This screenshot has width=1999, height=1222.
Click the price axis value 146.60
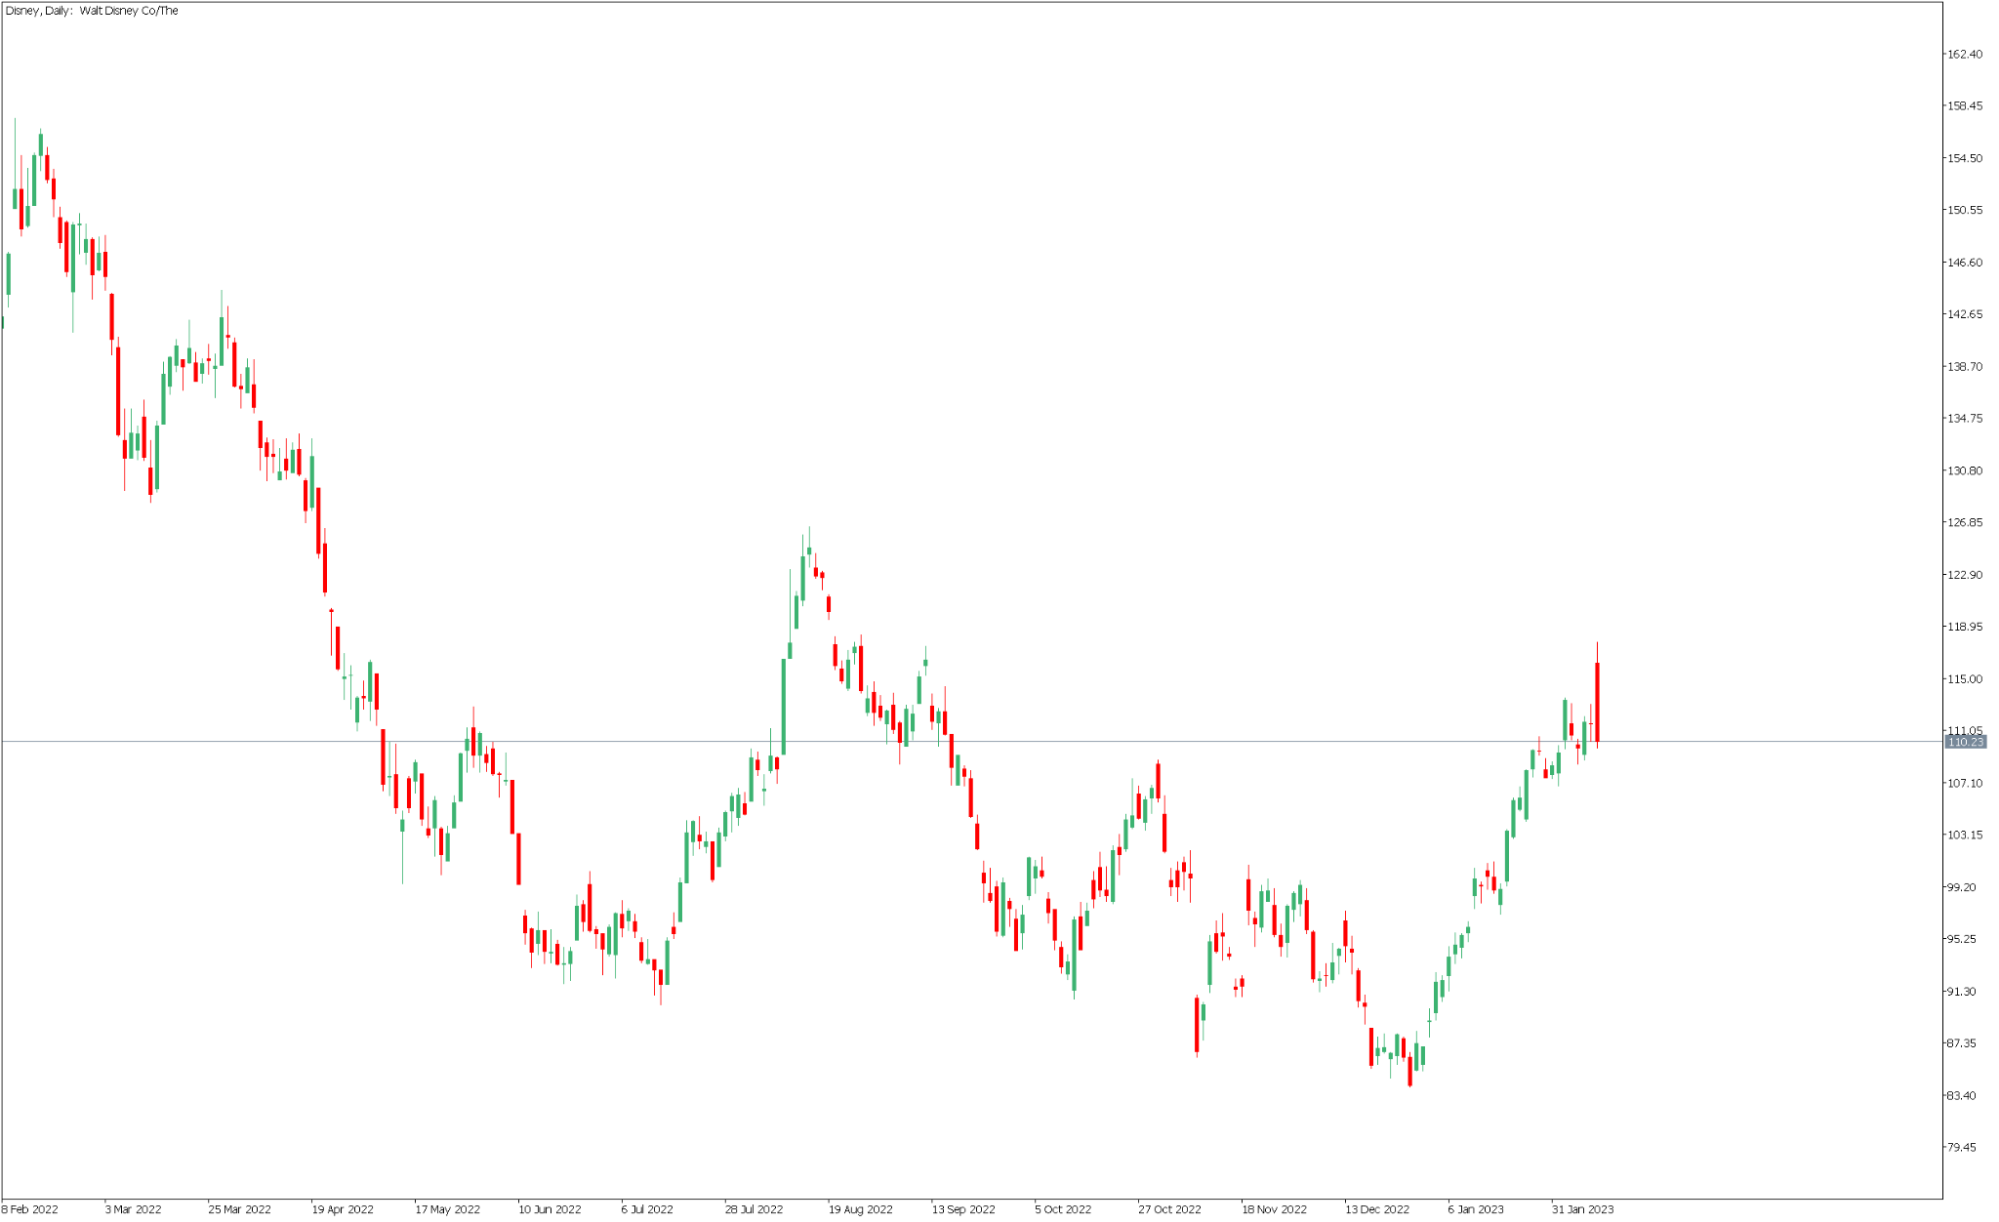tap(1964, 262)
